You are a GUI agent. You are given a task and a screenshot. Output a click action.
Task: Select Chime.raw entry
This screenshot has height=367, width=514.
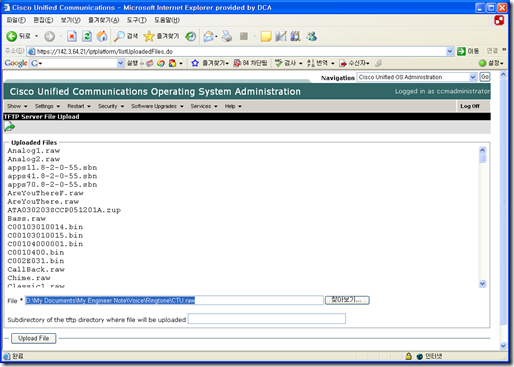29,278
